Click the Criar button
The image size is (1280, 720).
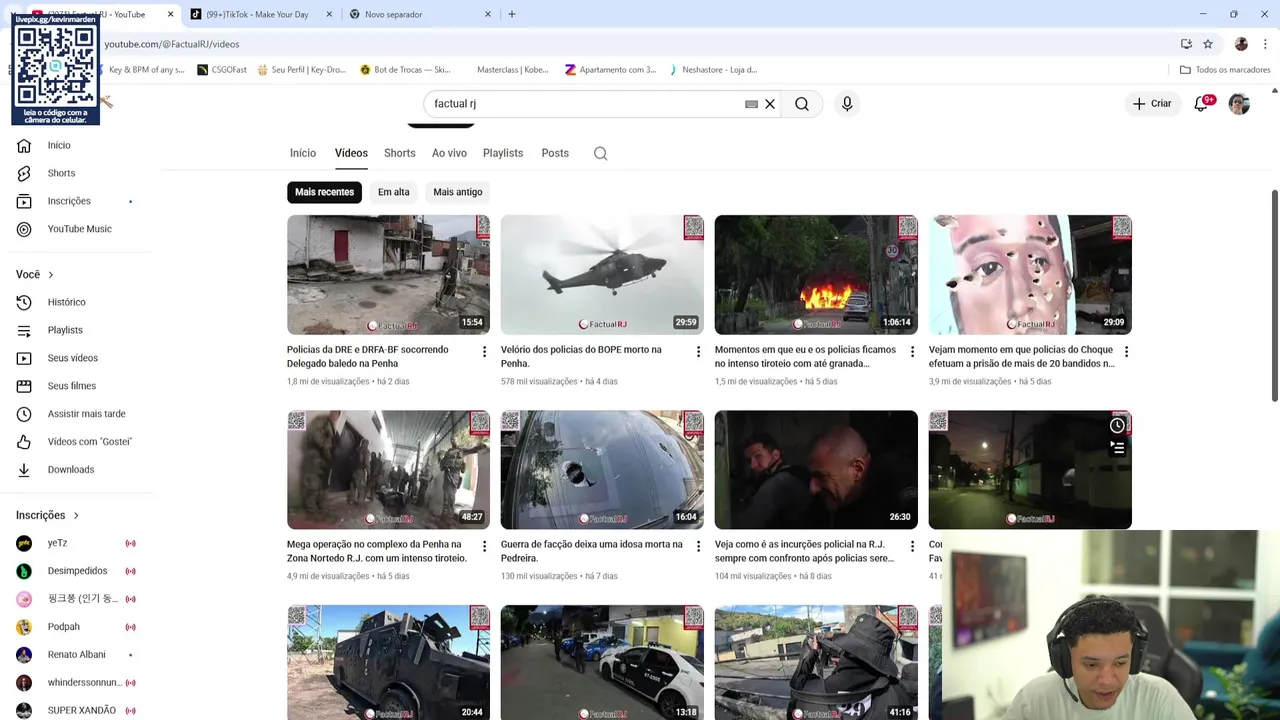pyautogui.click(x=1152, y=104)
